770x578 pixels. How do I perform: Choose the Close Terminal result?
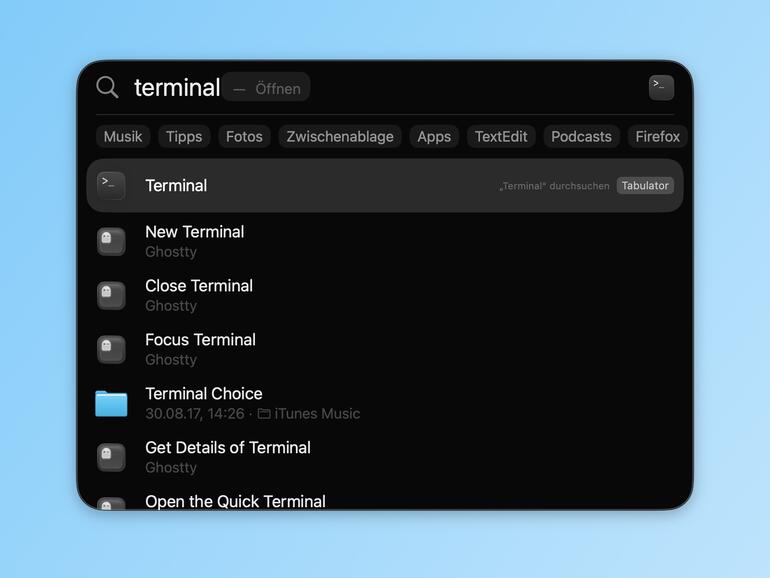click(385, 295)
